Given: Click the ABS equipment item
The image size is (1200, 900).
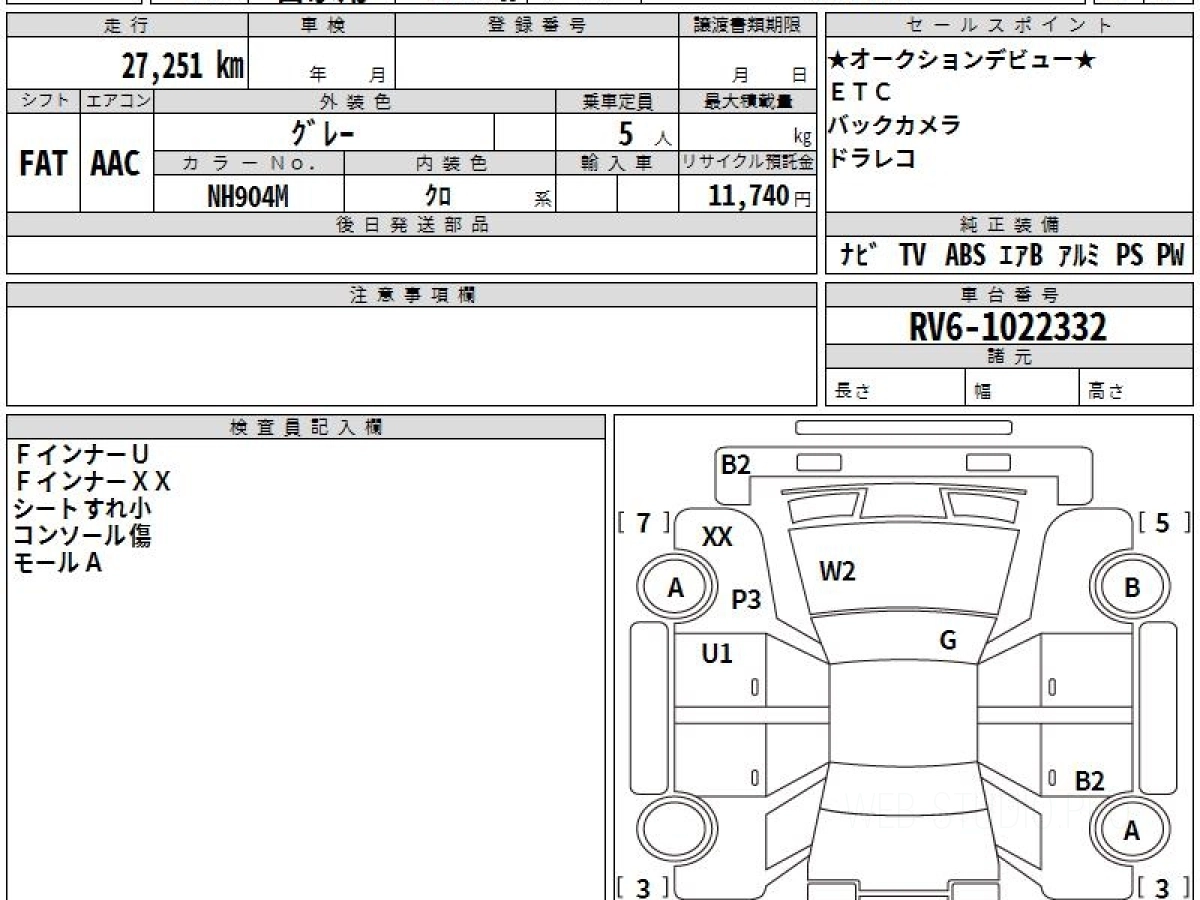Looking at the screenshot, I should point(965,255).
